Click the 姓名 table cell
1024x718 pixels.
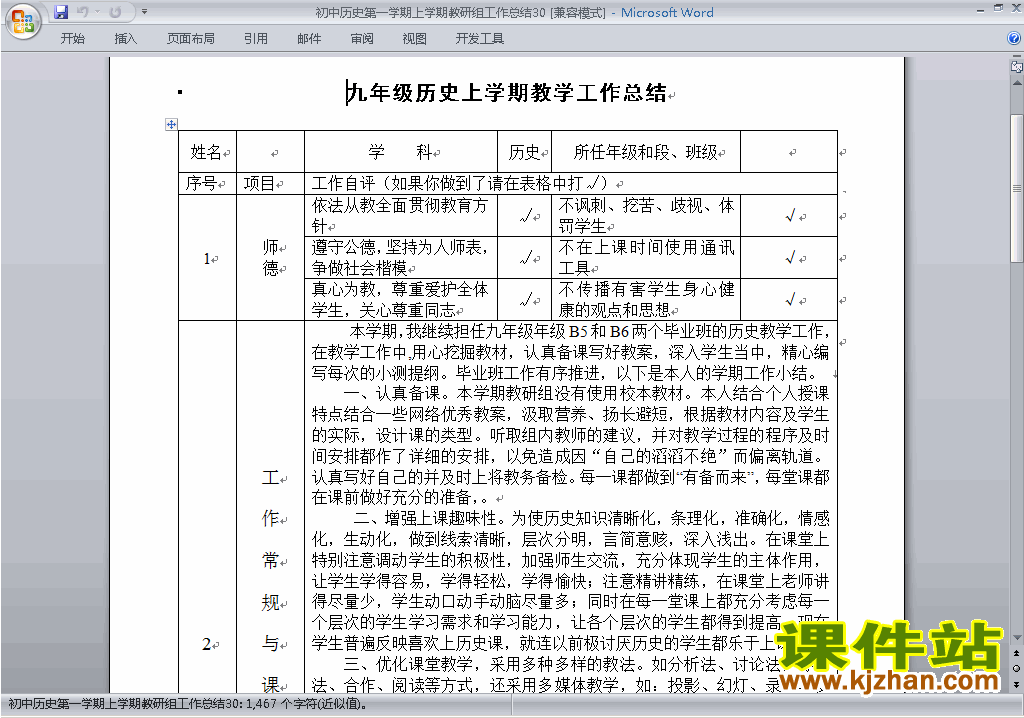[x=208, y=152]
